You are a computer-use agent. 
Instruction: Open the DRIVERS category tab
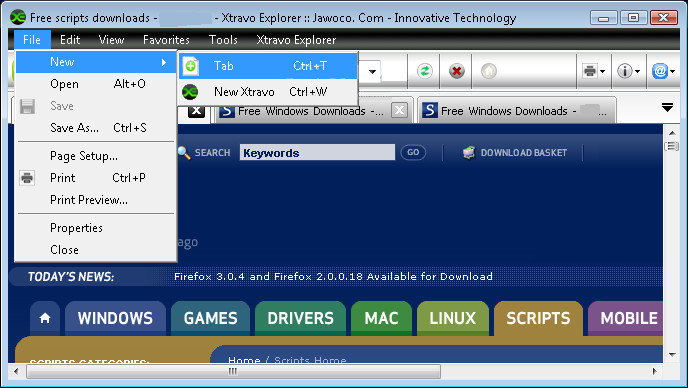point(300,318)
